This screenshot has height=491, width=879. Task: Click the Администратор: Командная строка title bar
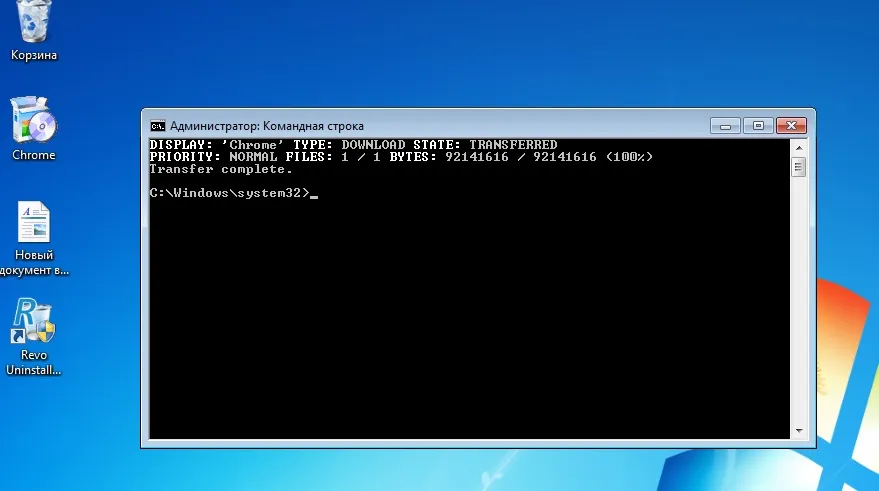[x=426, y=126]
